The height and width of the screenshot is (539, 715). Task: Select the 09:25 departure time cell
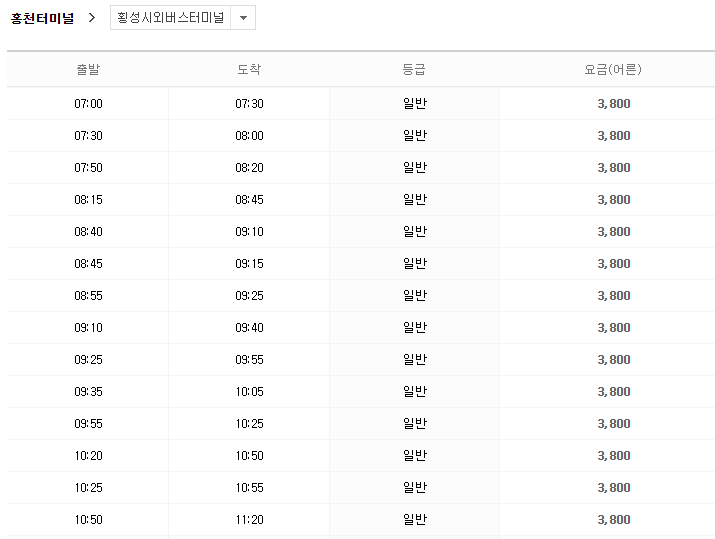[x=88, y=360]
